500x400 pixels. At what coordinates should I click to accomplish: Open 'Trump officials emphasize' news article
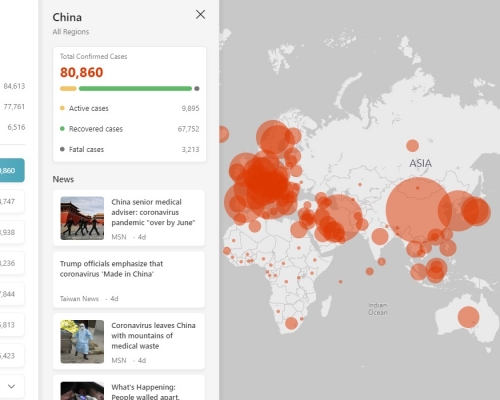(129, 280)
